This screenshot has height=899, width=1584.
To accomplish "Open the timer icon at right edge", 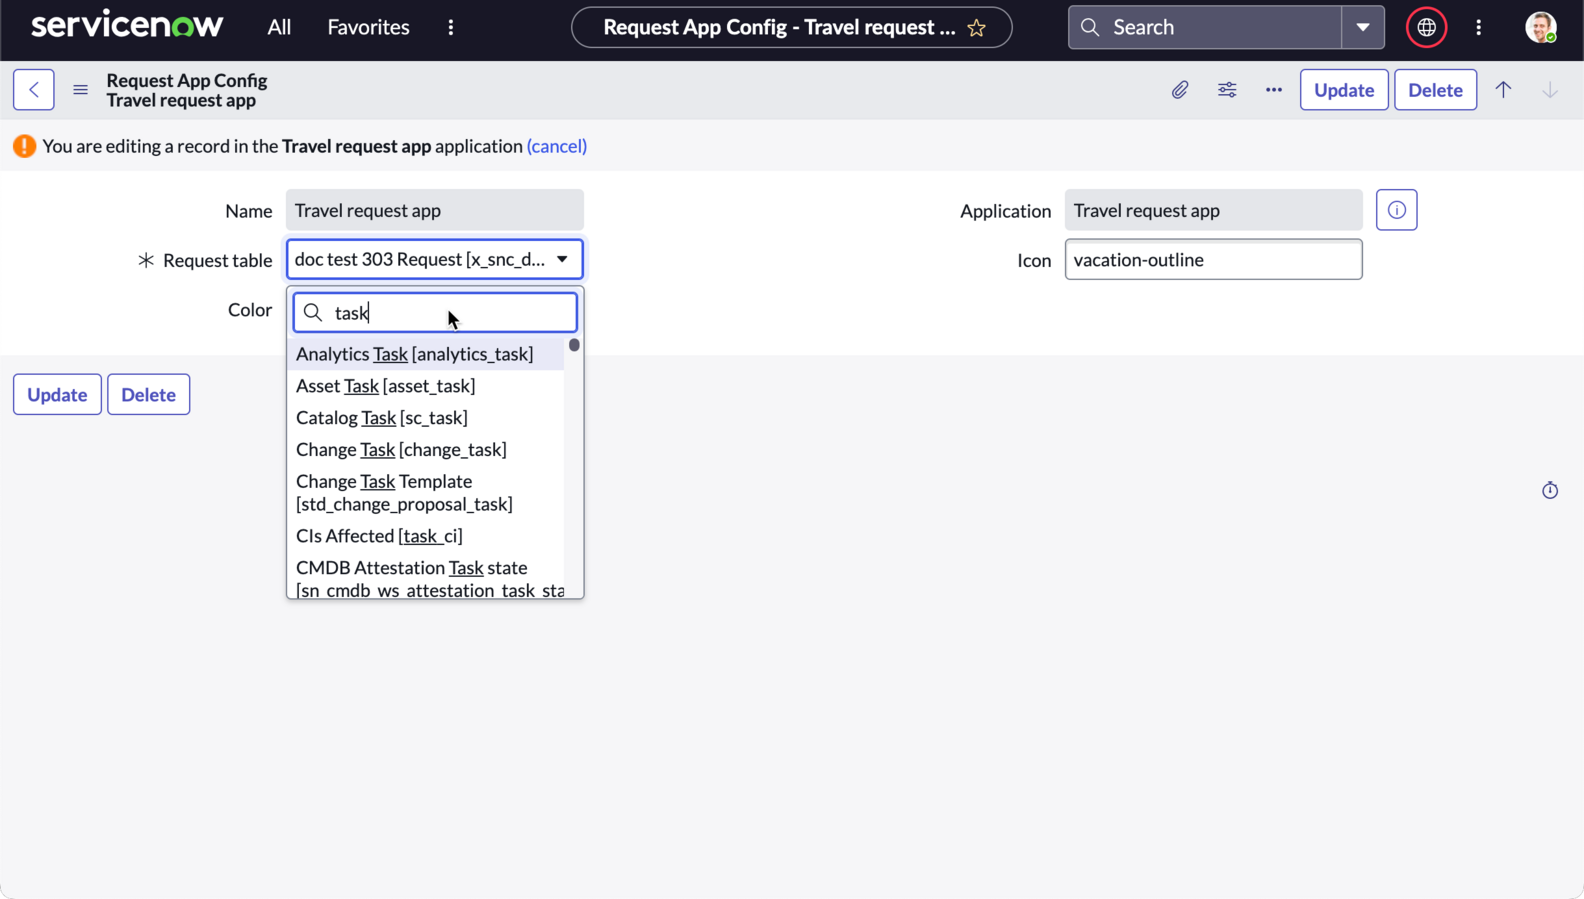I will point(1550,490).
